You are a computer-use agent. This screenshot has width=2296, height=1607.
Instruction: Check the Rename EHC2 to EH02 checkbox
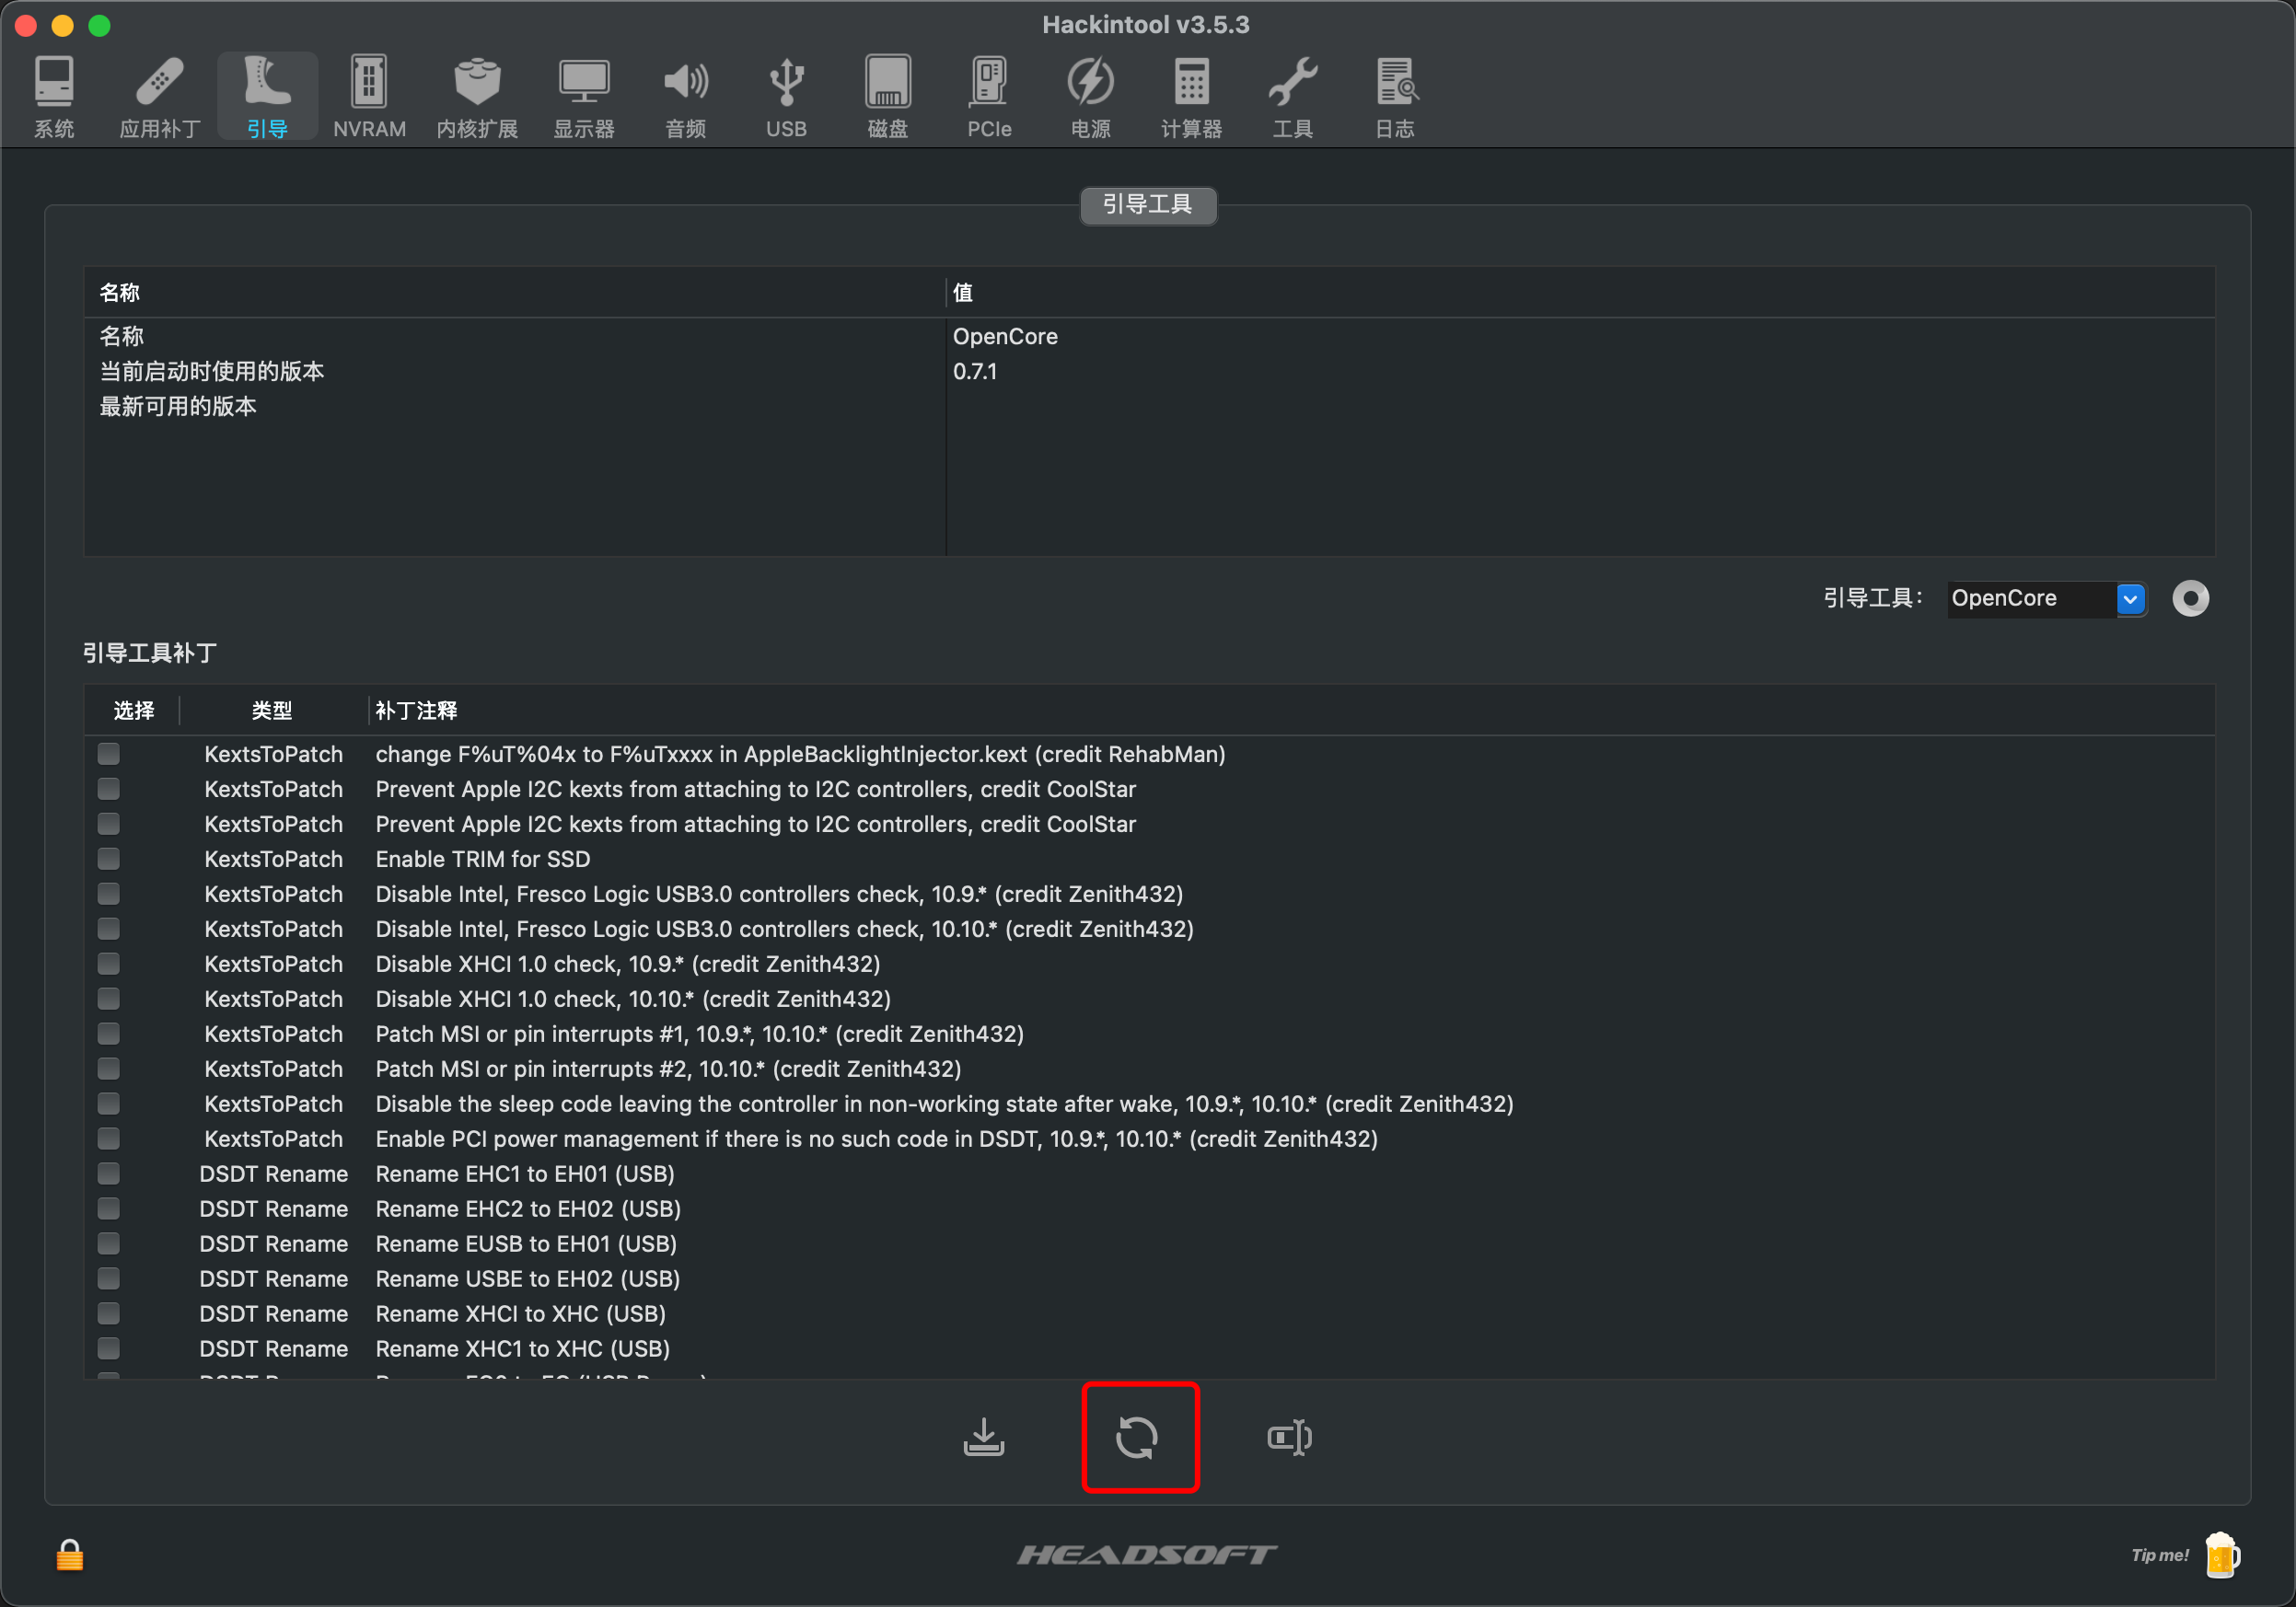(109, 1208)
